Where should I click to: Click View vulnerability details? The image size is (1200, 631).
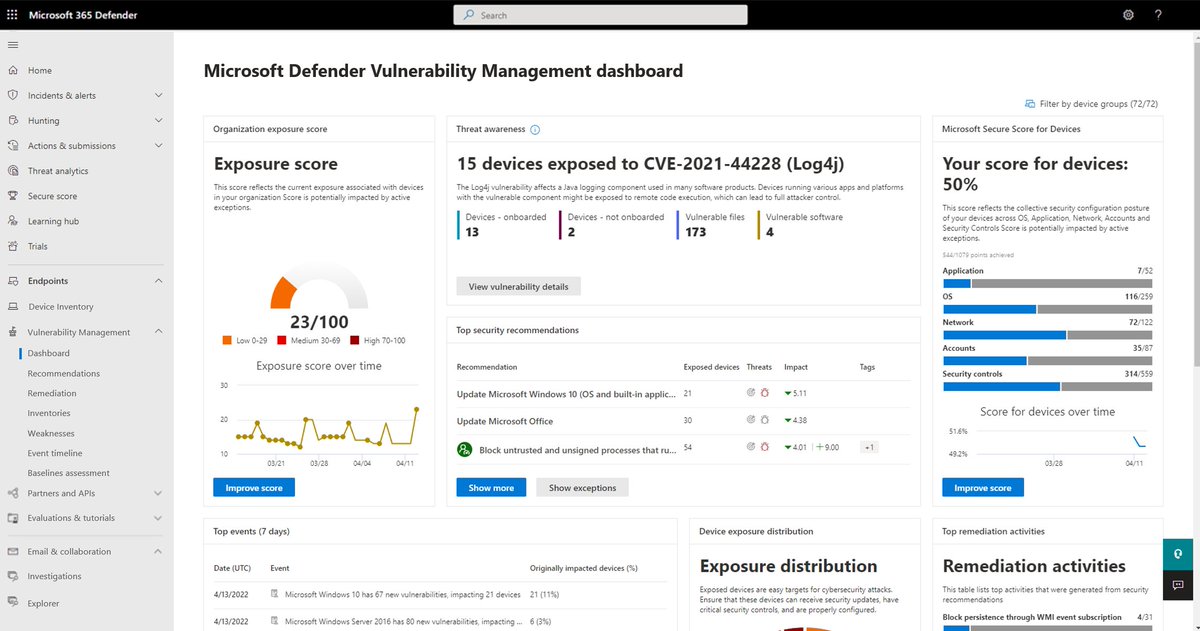pyautogui.click(x=518, y=285)
